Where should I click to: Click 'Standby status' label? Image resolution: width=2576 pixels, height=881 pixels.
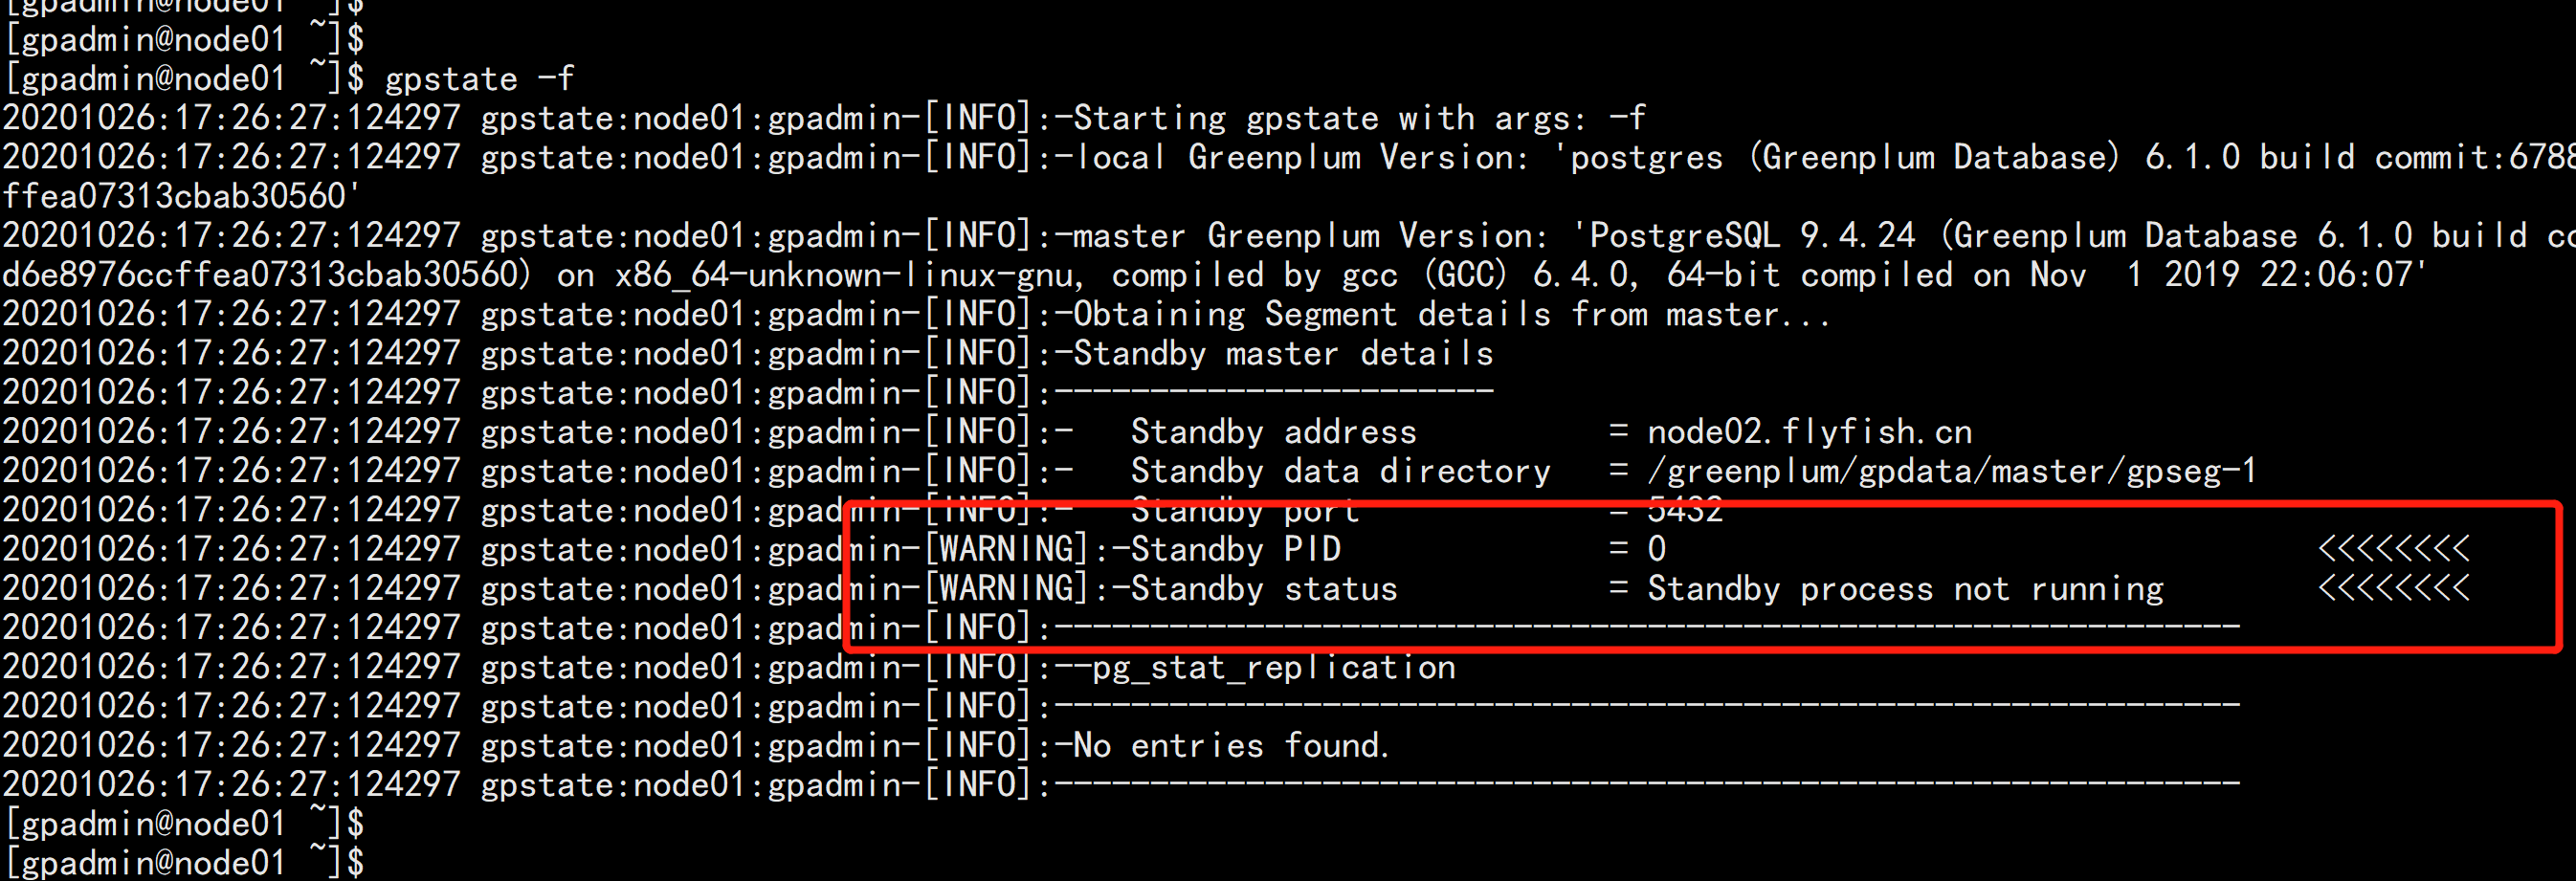(x=1264, y=588)
